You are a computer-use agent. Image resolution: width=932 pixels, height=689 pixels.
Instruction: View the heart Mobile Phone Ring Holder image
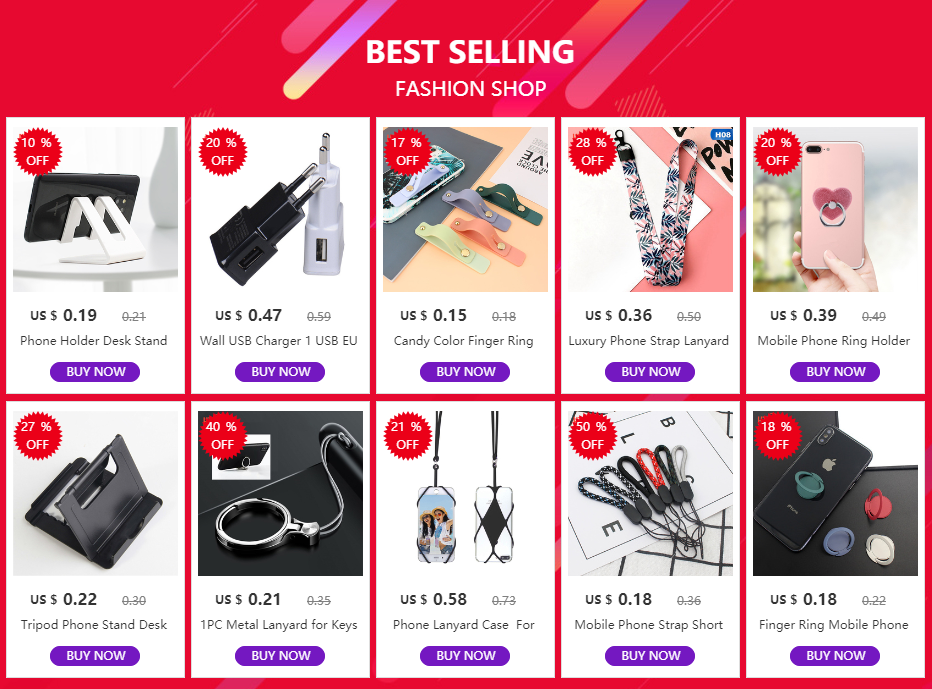pyautogui.click(x=835, y=209)
